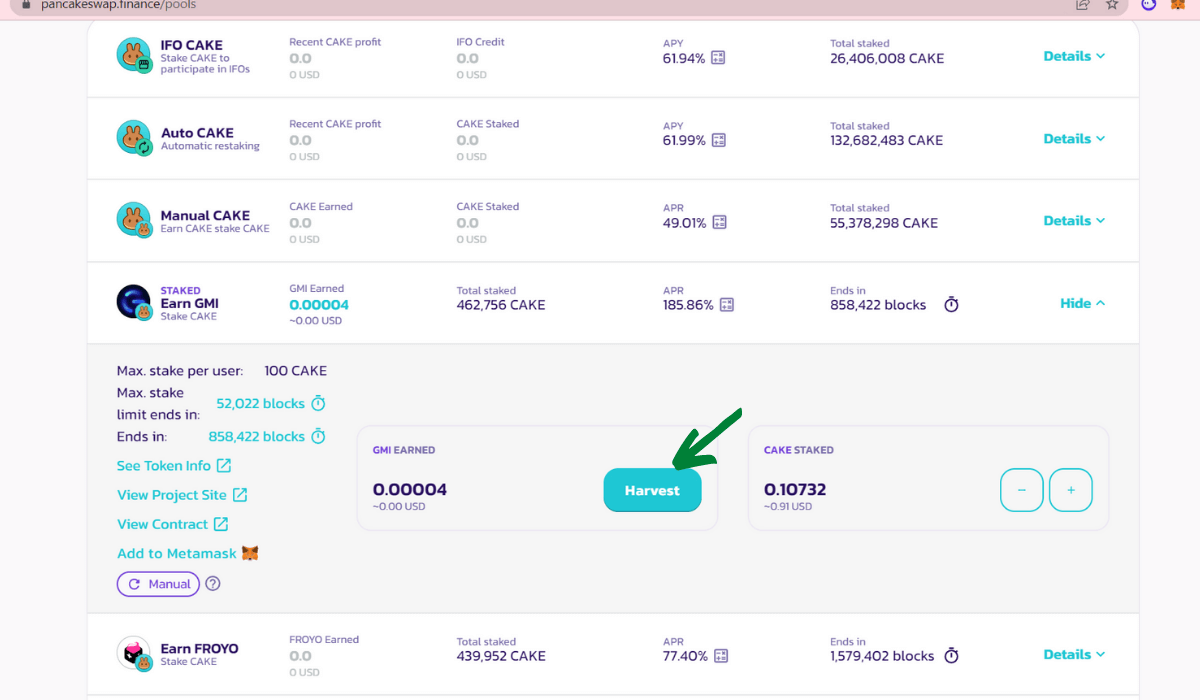Click the MetaMask fox icon beside Add to Metamask

point(250,553)
